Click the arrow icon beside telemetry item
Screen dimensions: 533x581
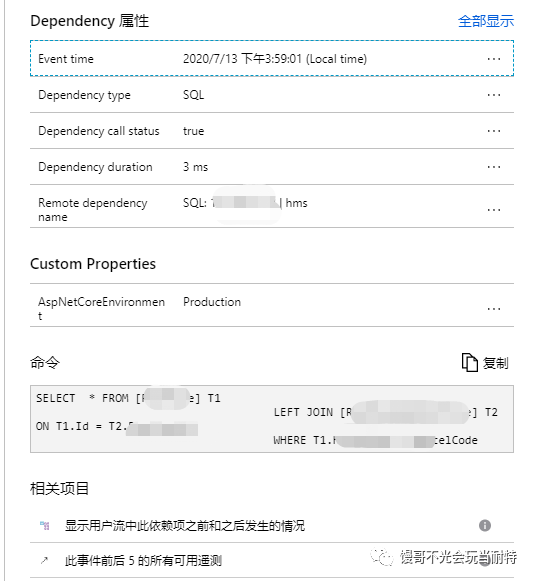[44, 560]
